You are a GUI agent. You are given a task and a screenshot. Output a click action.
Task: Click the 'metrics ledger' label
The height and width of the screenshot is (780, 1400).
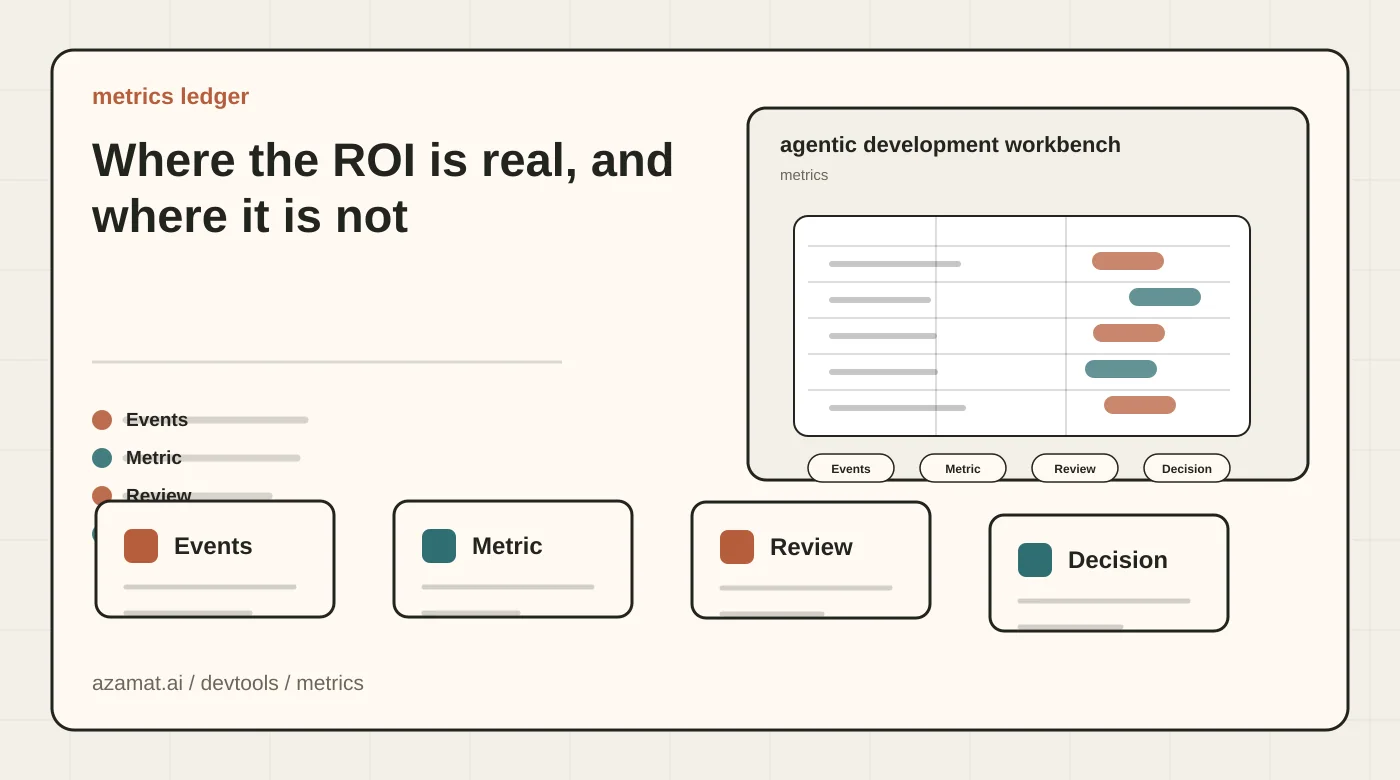[170, 96]
